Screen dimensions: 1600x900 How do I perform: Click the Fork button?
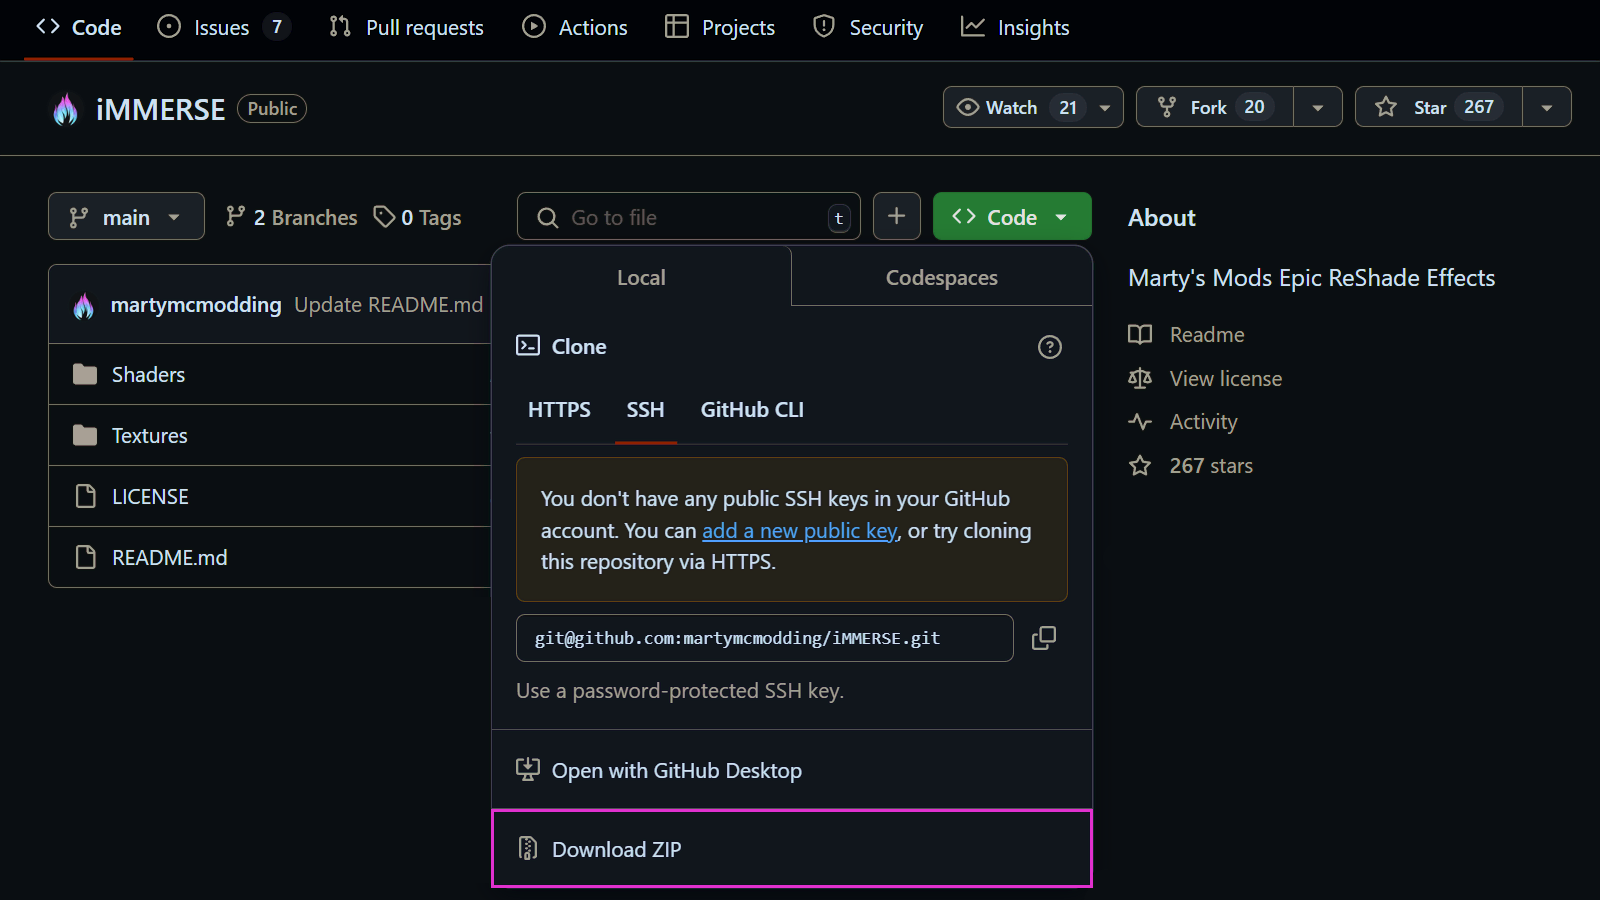(1214, 107)
